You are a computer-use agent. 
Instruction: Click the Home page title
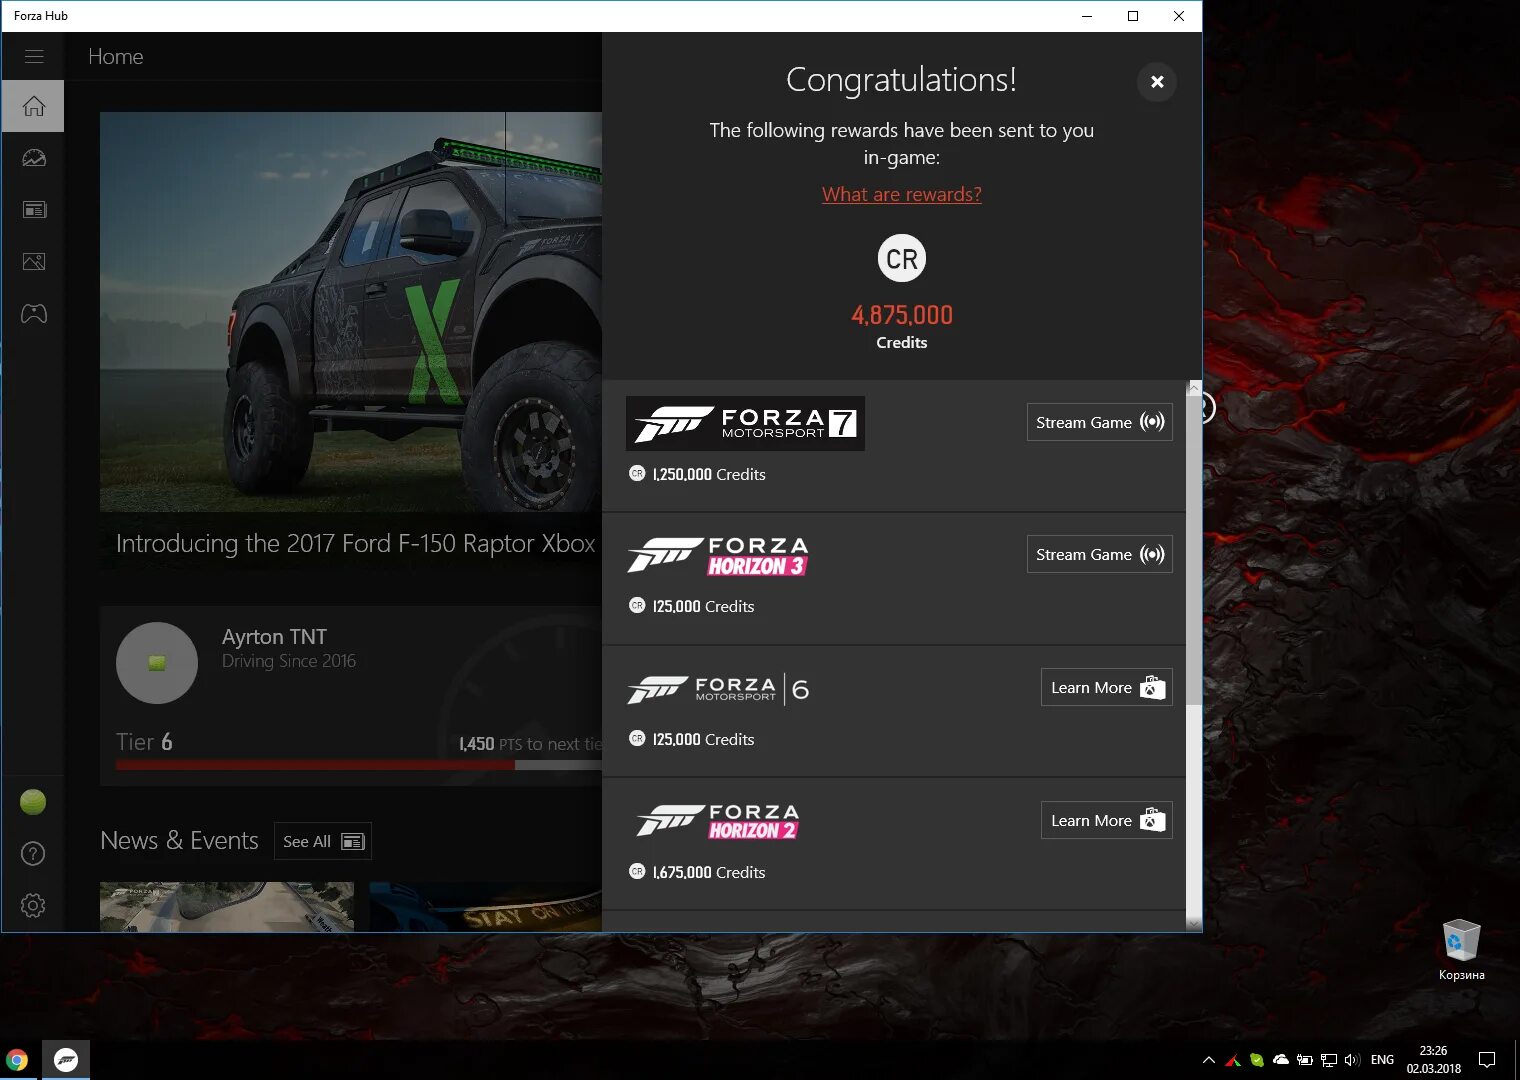point(116,57)
